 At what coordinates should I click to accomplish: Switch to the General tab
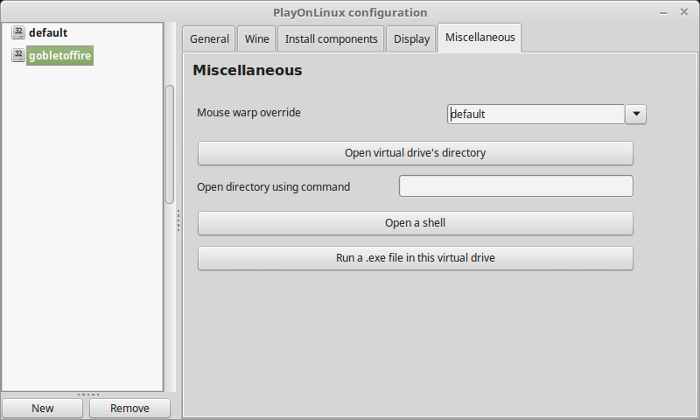(x=209, y=39)
